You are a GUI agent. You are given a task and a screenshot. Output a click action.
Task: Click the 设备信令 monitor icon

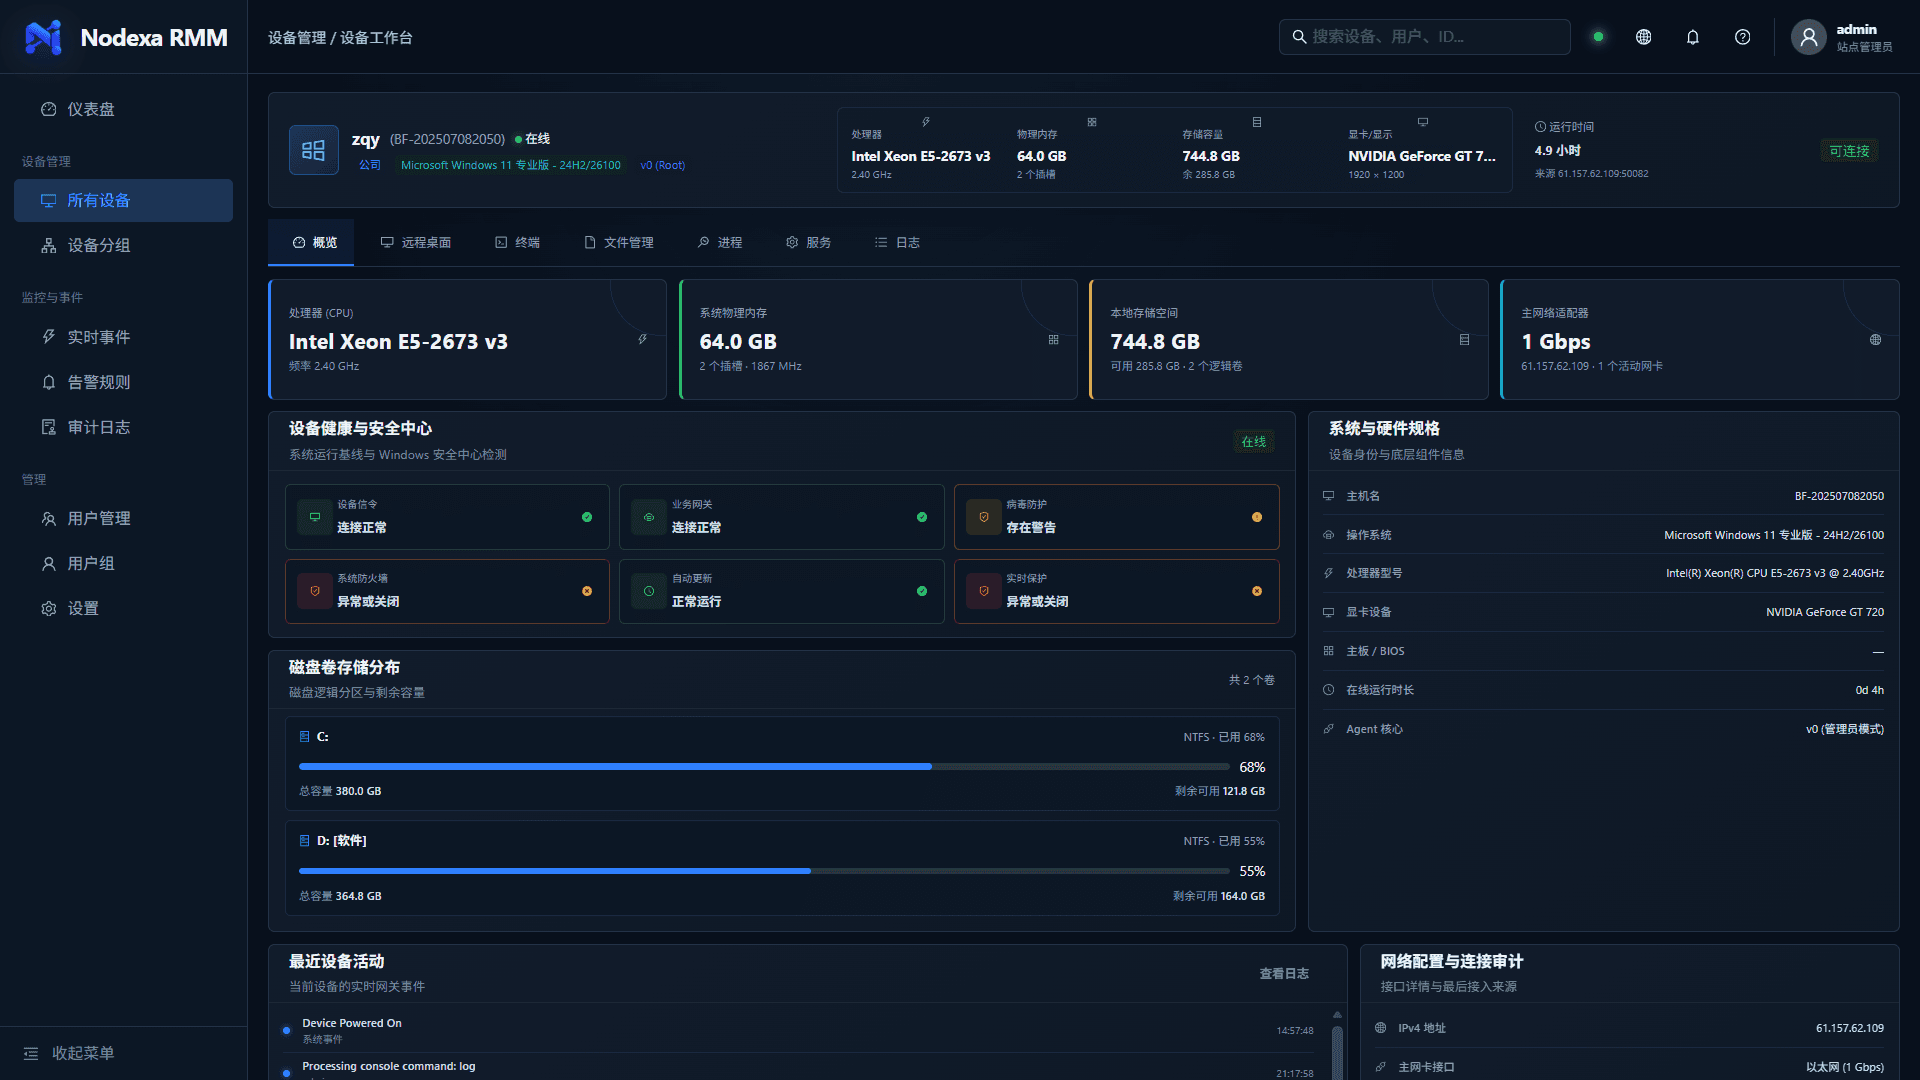(315, 517)
